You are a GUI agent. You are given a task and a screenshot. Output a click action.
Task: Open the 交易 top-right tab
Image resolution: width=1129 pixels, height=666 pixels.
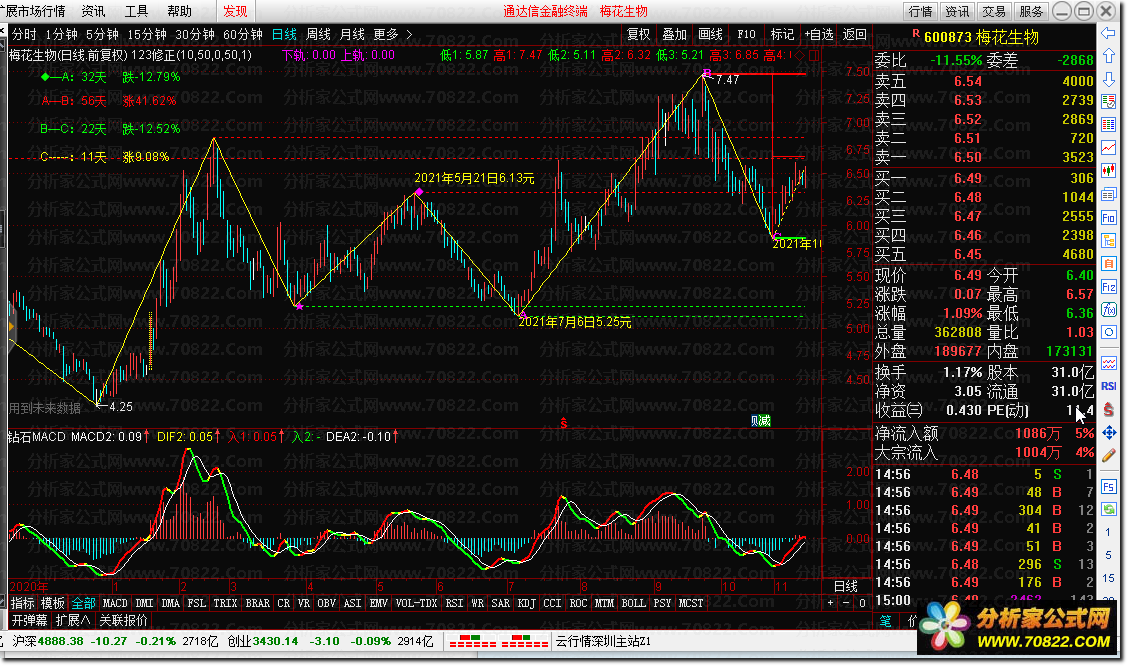pos(994,11)
